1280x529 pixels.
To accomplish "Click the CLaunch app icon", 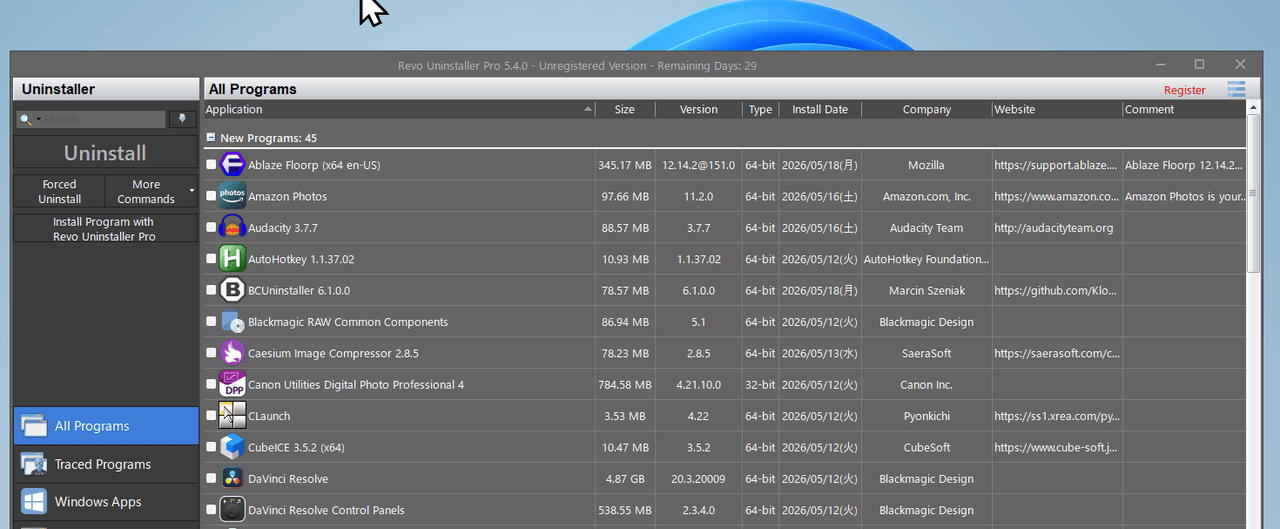I will coord(232,416).
